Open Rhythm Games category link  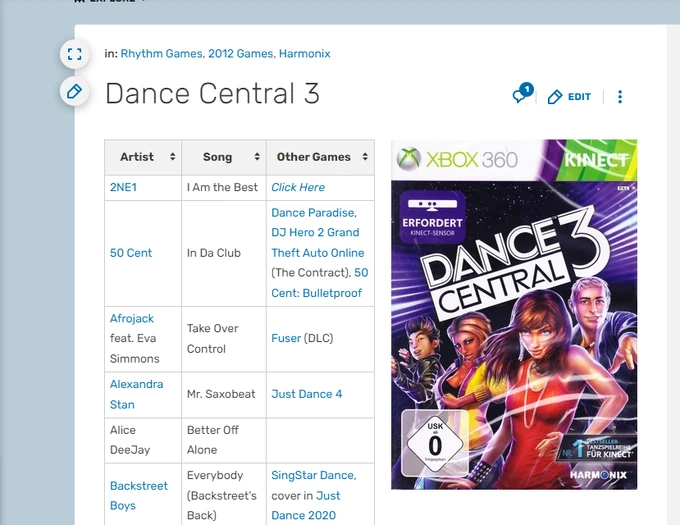click(161, 53)
